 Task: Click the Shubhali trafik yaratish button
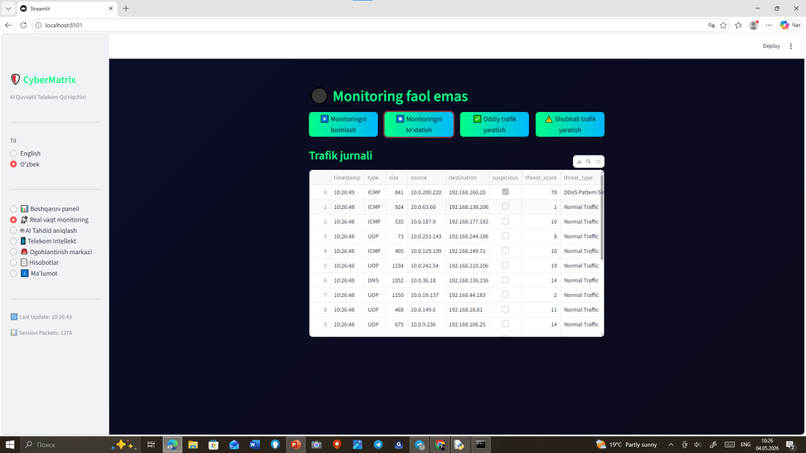click(570, 124)
